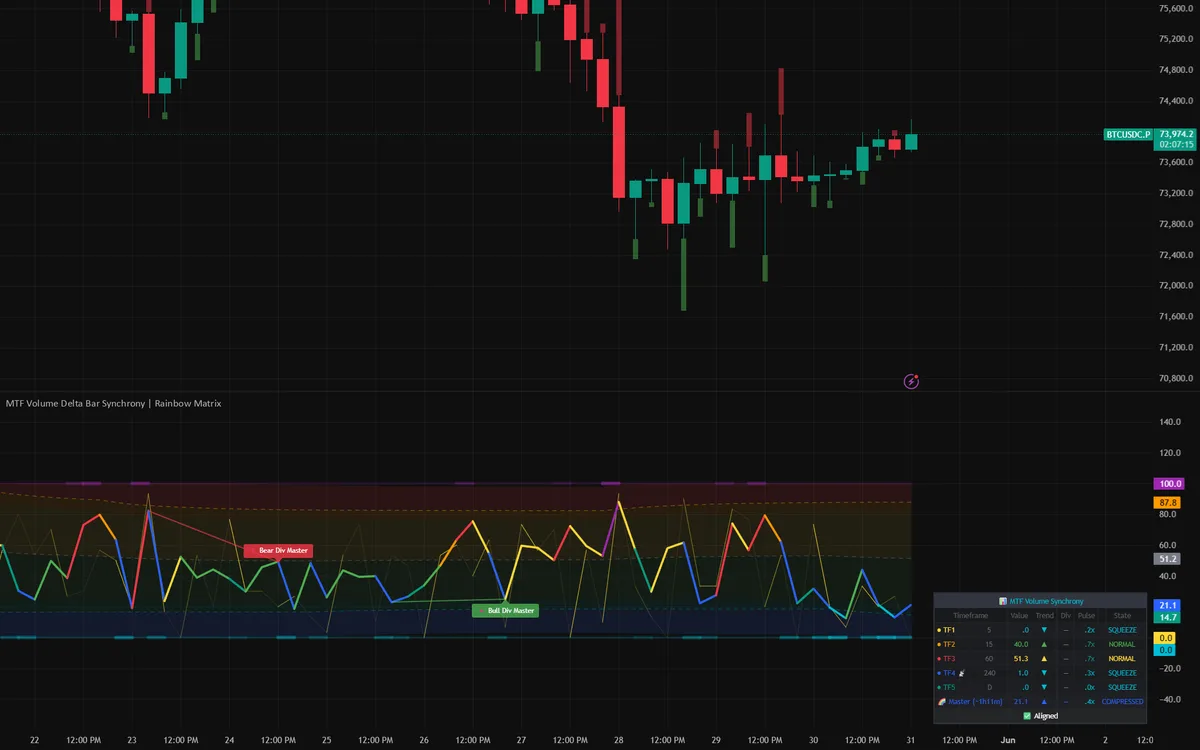Click the TF3 value 51.3

[x=1021, y=658]
